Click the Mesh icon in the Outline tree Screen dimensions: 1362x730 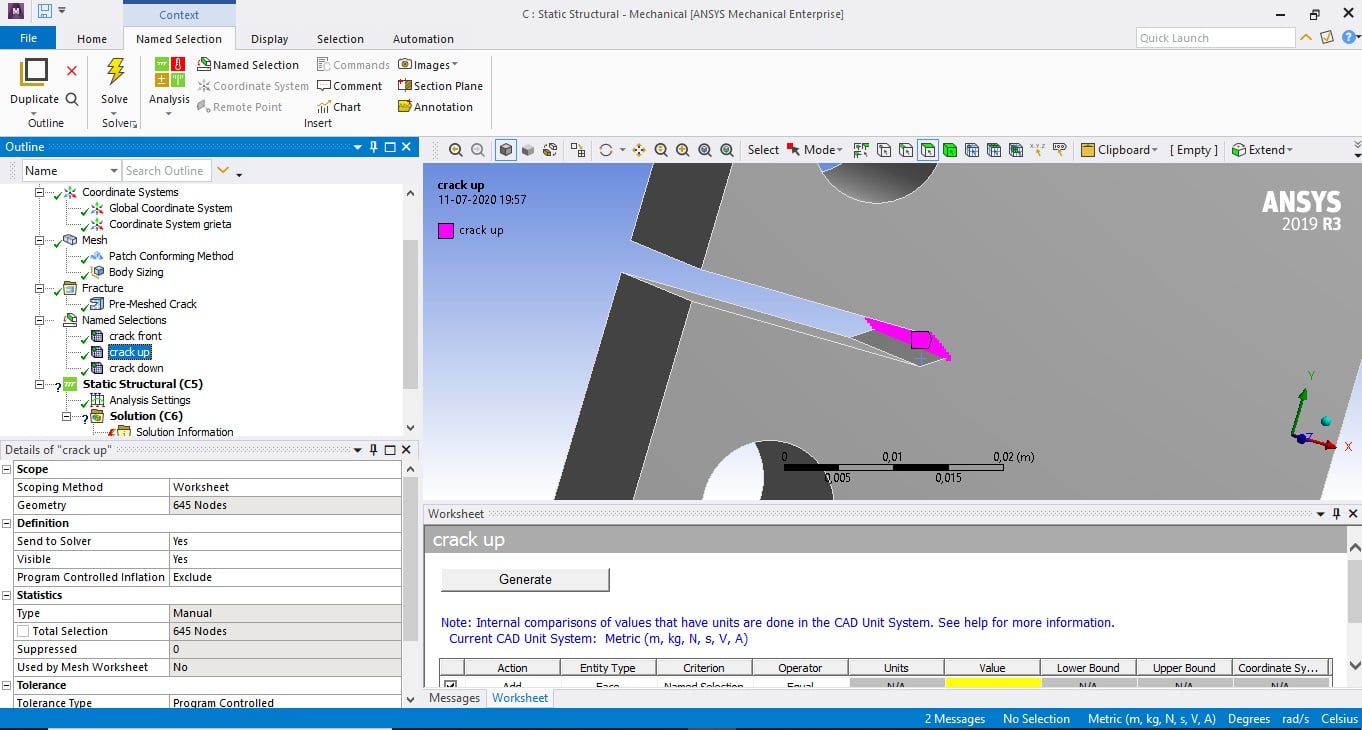pyautogui.click(x=70, y=240)
